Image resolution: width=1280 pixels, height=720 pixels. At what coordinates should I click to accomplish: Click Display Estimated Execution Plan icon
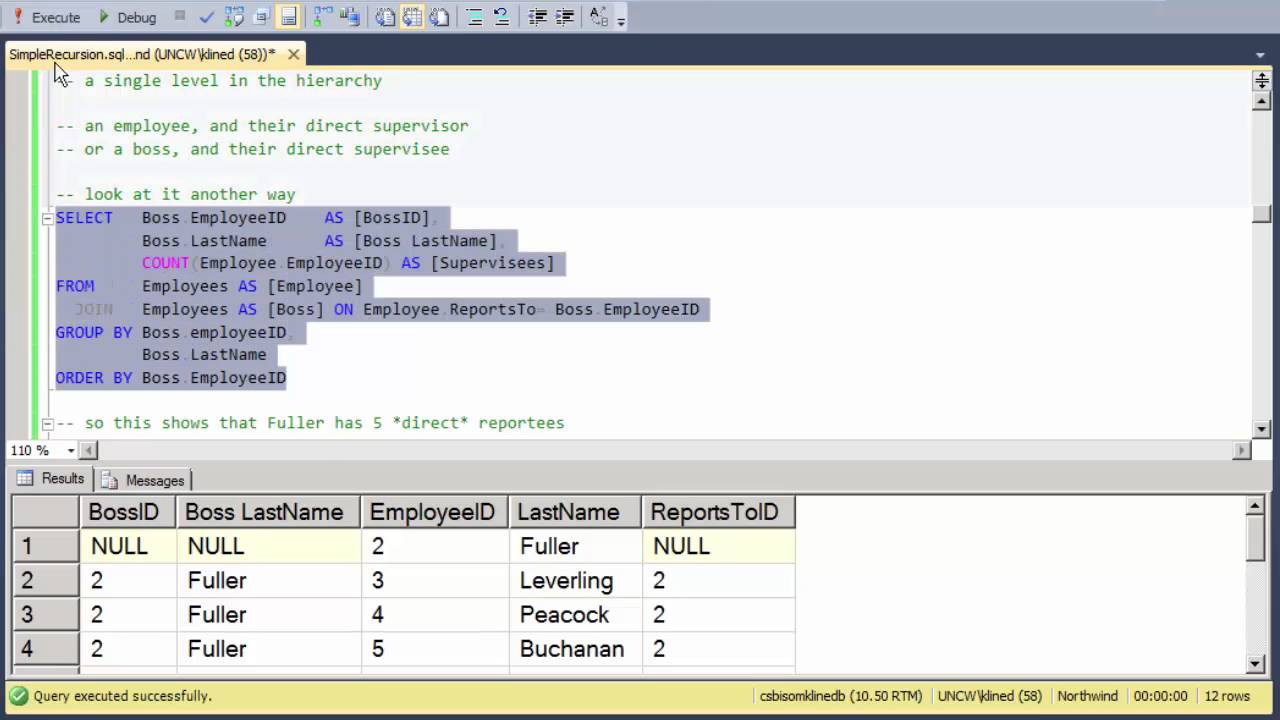pos(234,17)
